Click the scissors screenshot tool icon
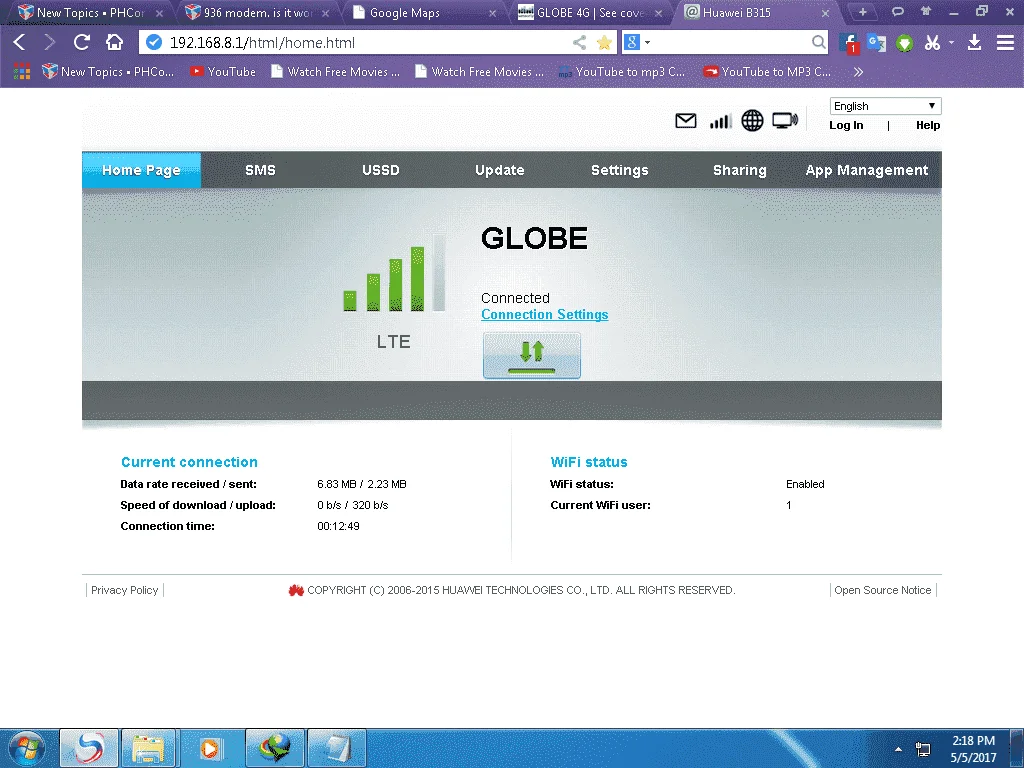This screenshot has height=768, width=1024. coord(932,43)
